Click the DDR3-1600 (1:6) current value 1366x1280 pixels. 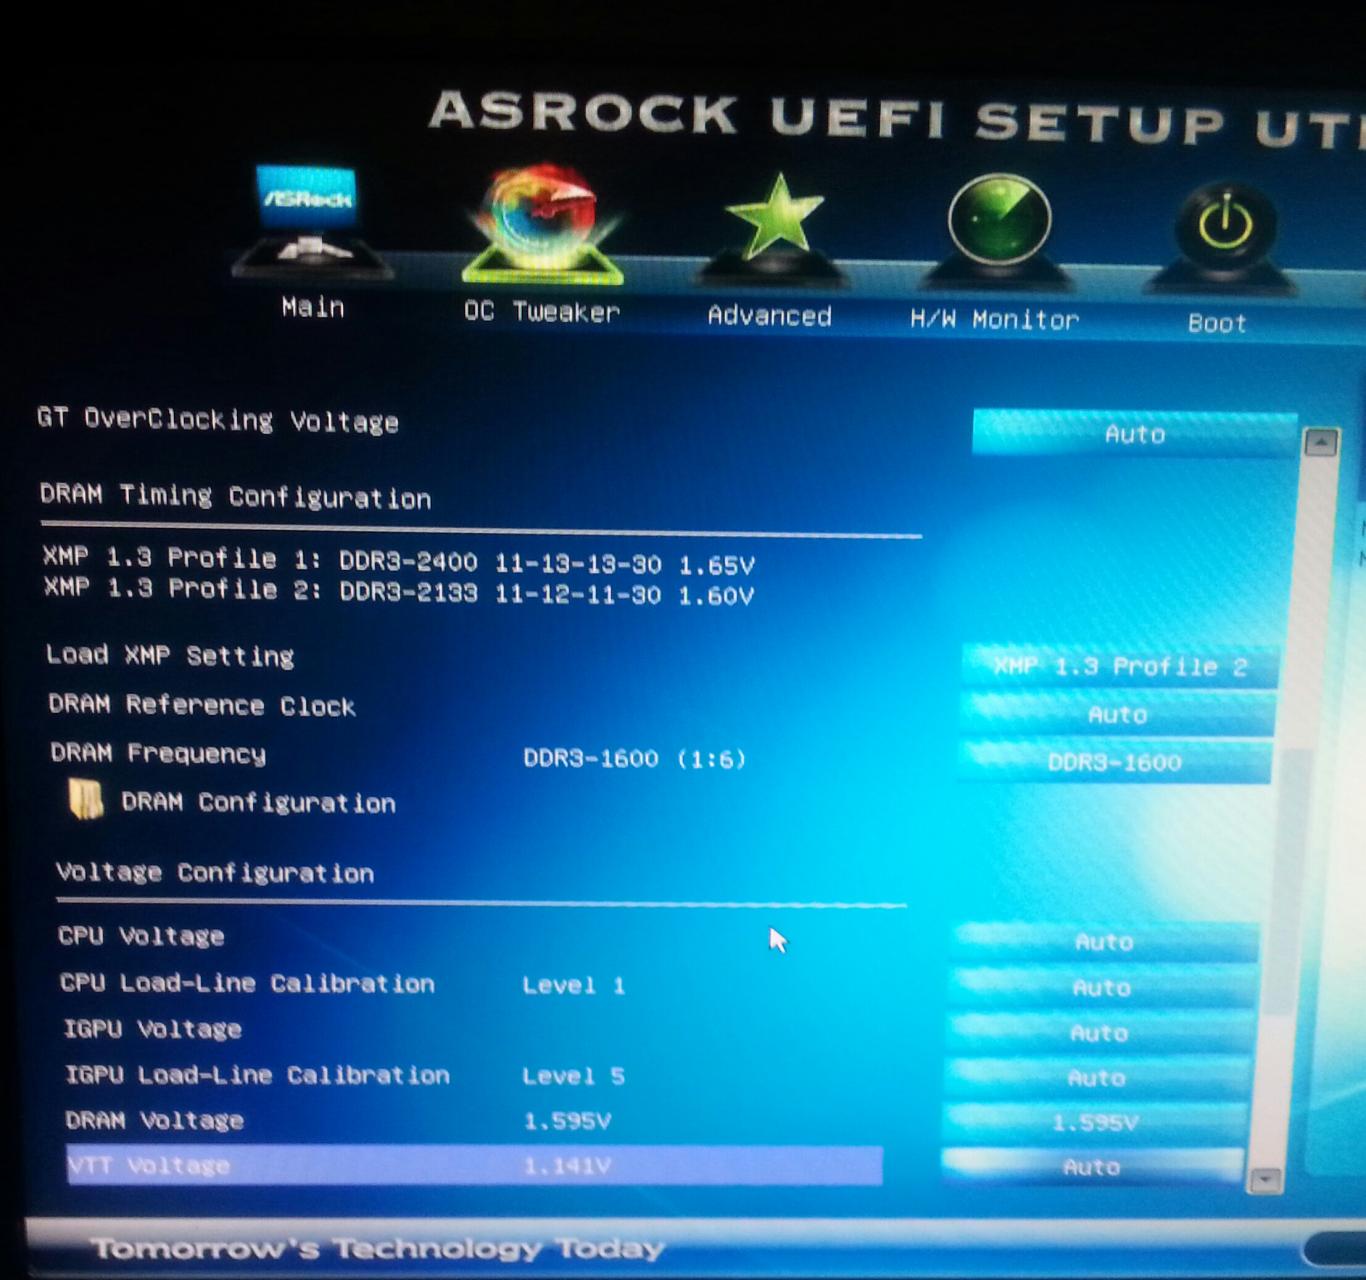(635, 759)
